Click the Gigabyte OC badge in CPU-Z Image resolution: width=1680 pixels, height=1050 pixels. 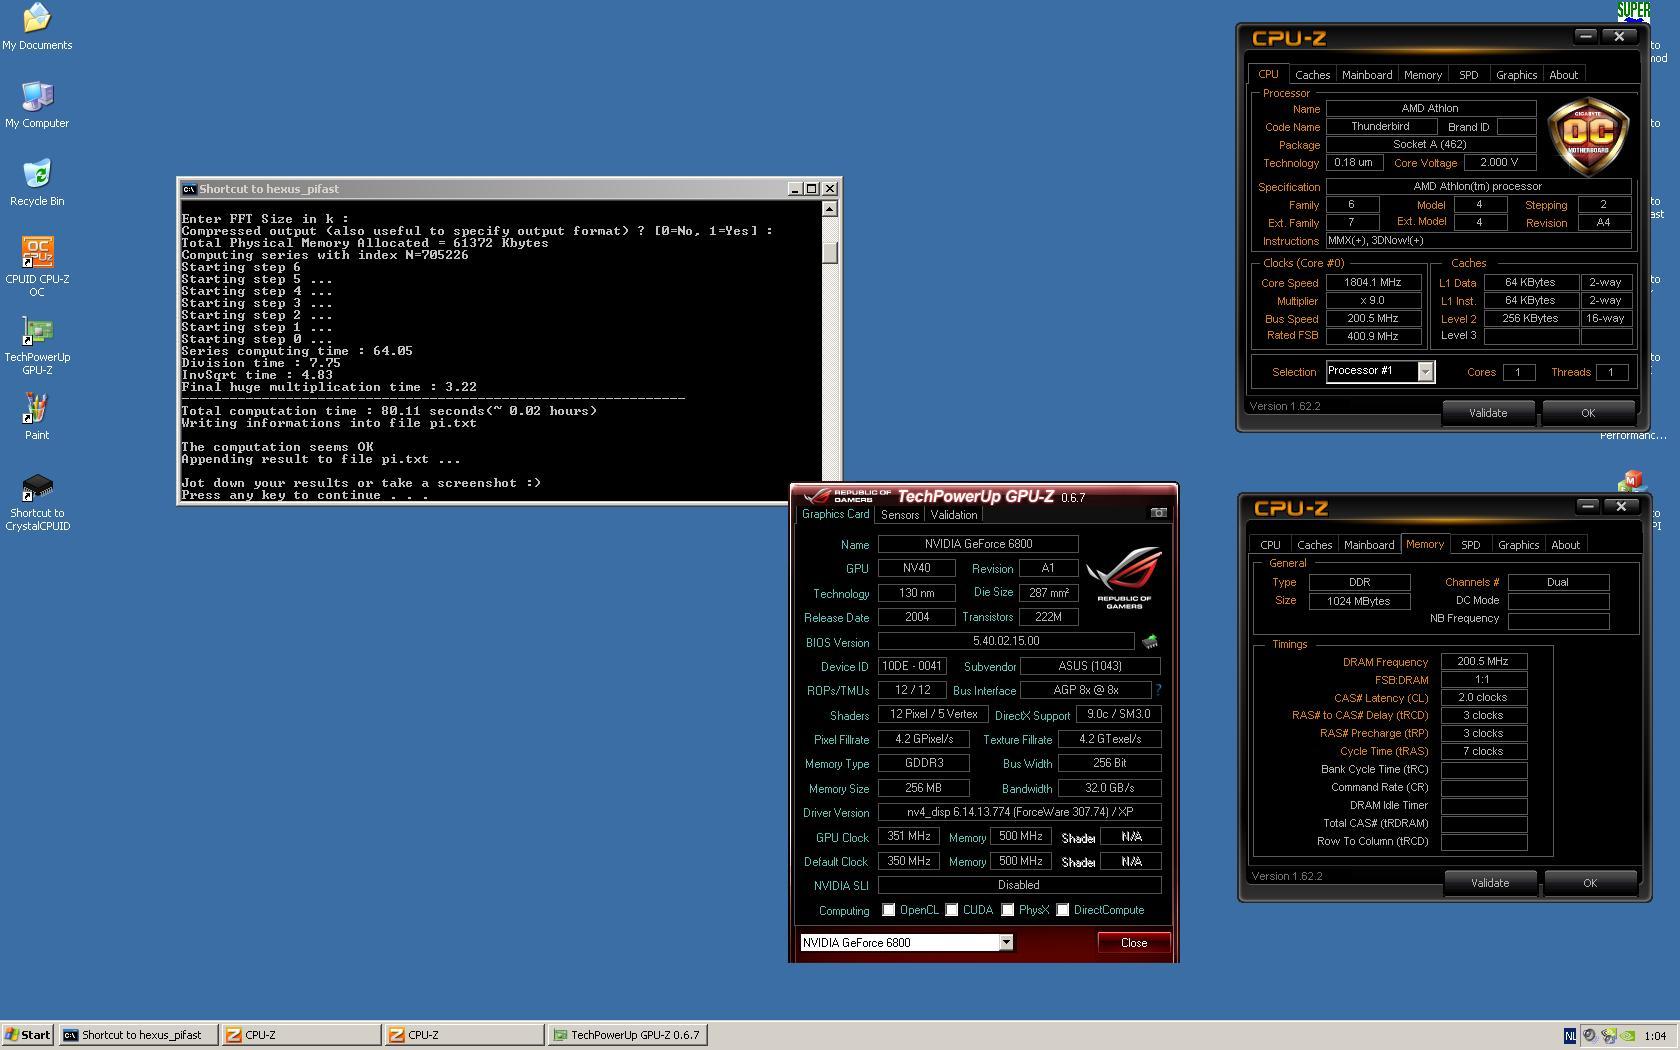pyautogui.click(x=1588, y=137)
